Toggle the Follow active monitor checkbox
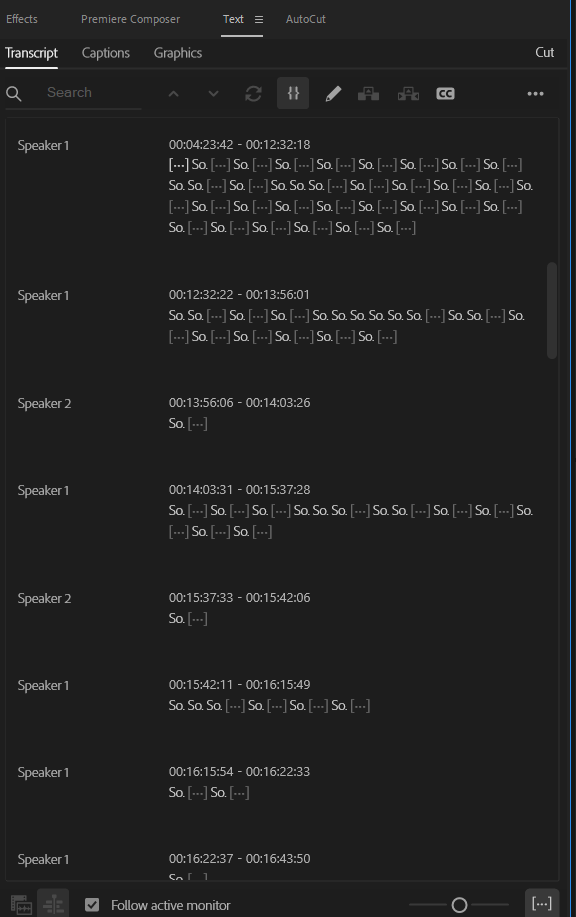576x917 pixels. [x=92, y=904]
